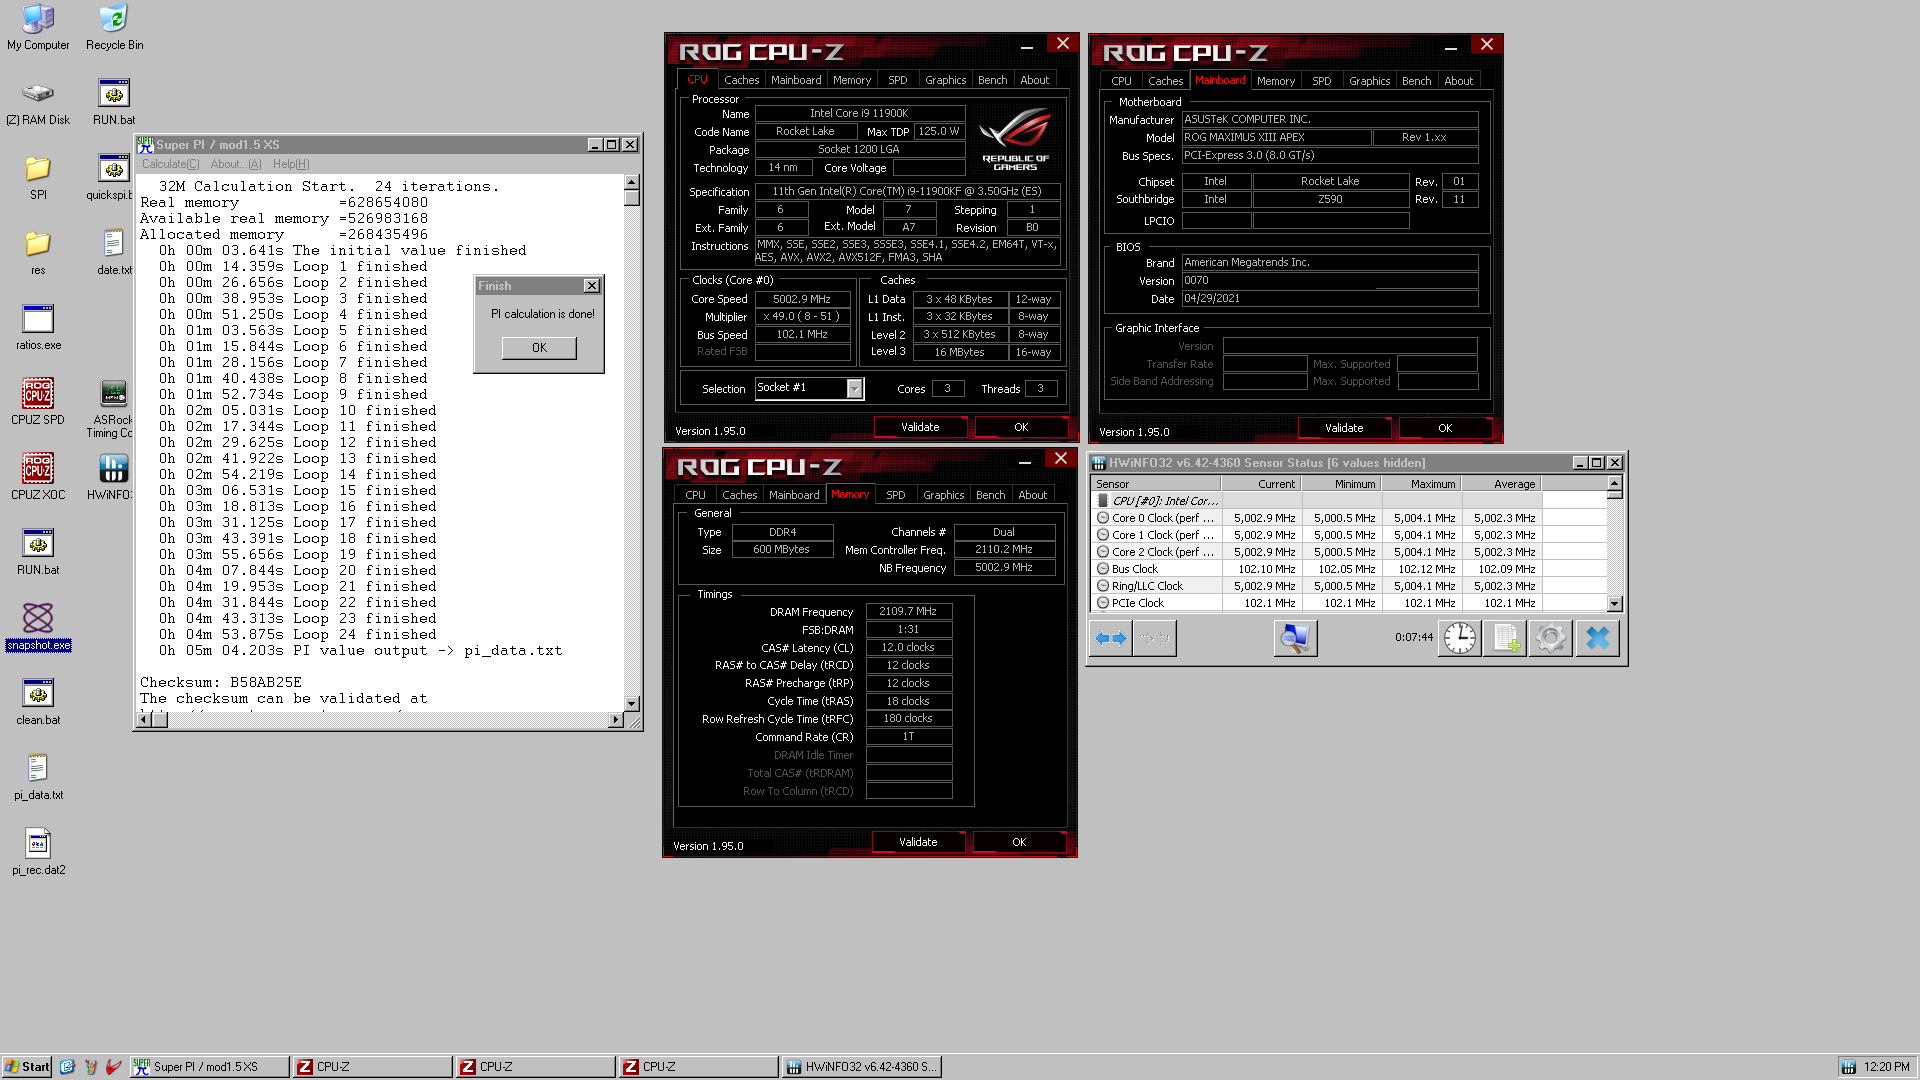Switch to Super PI taskbar button
Screen dimensions: 1920x1080
click(x=209, y=1067)
